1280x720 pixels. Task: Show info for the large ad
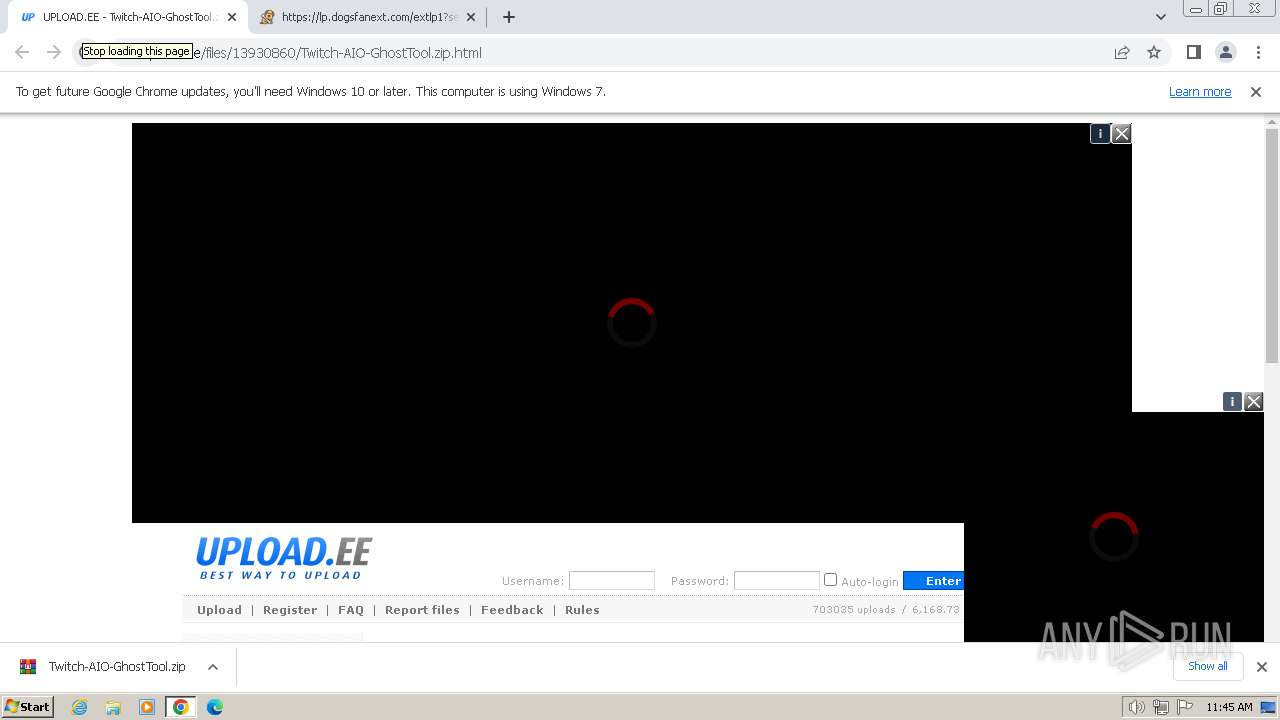pos(1100,134)
